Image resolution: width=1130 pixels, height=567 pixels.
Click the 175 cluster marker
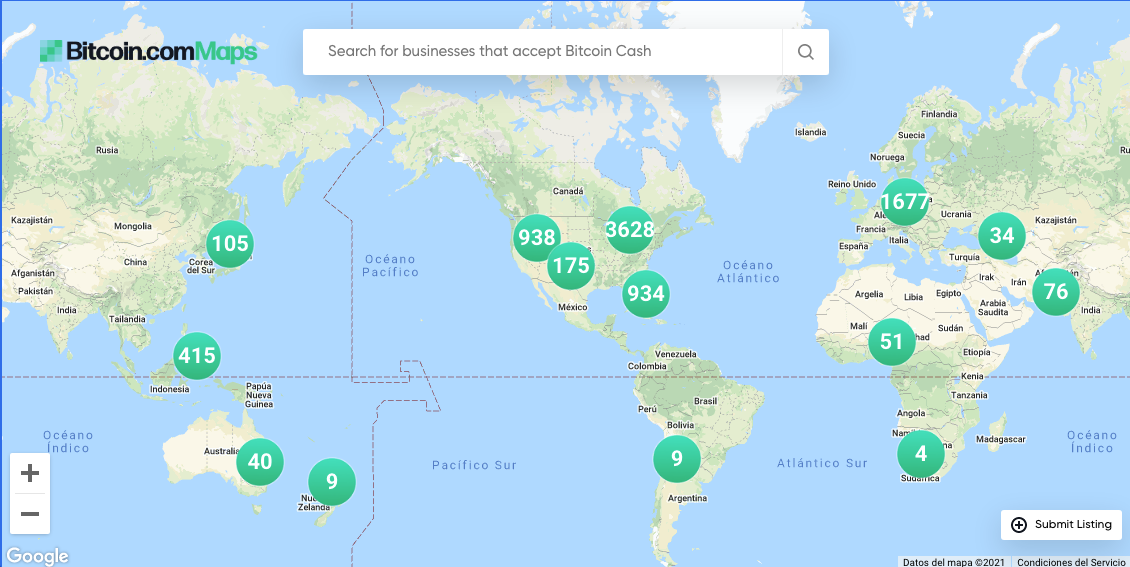pyautogui.click(x=571, y=266)
